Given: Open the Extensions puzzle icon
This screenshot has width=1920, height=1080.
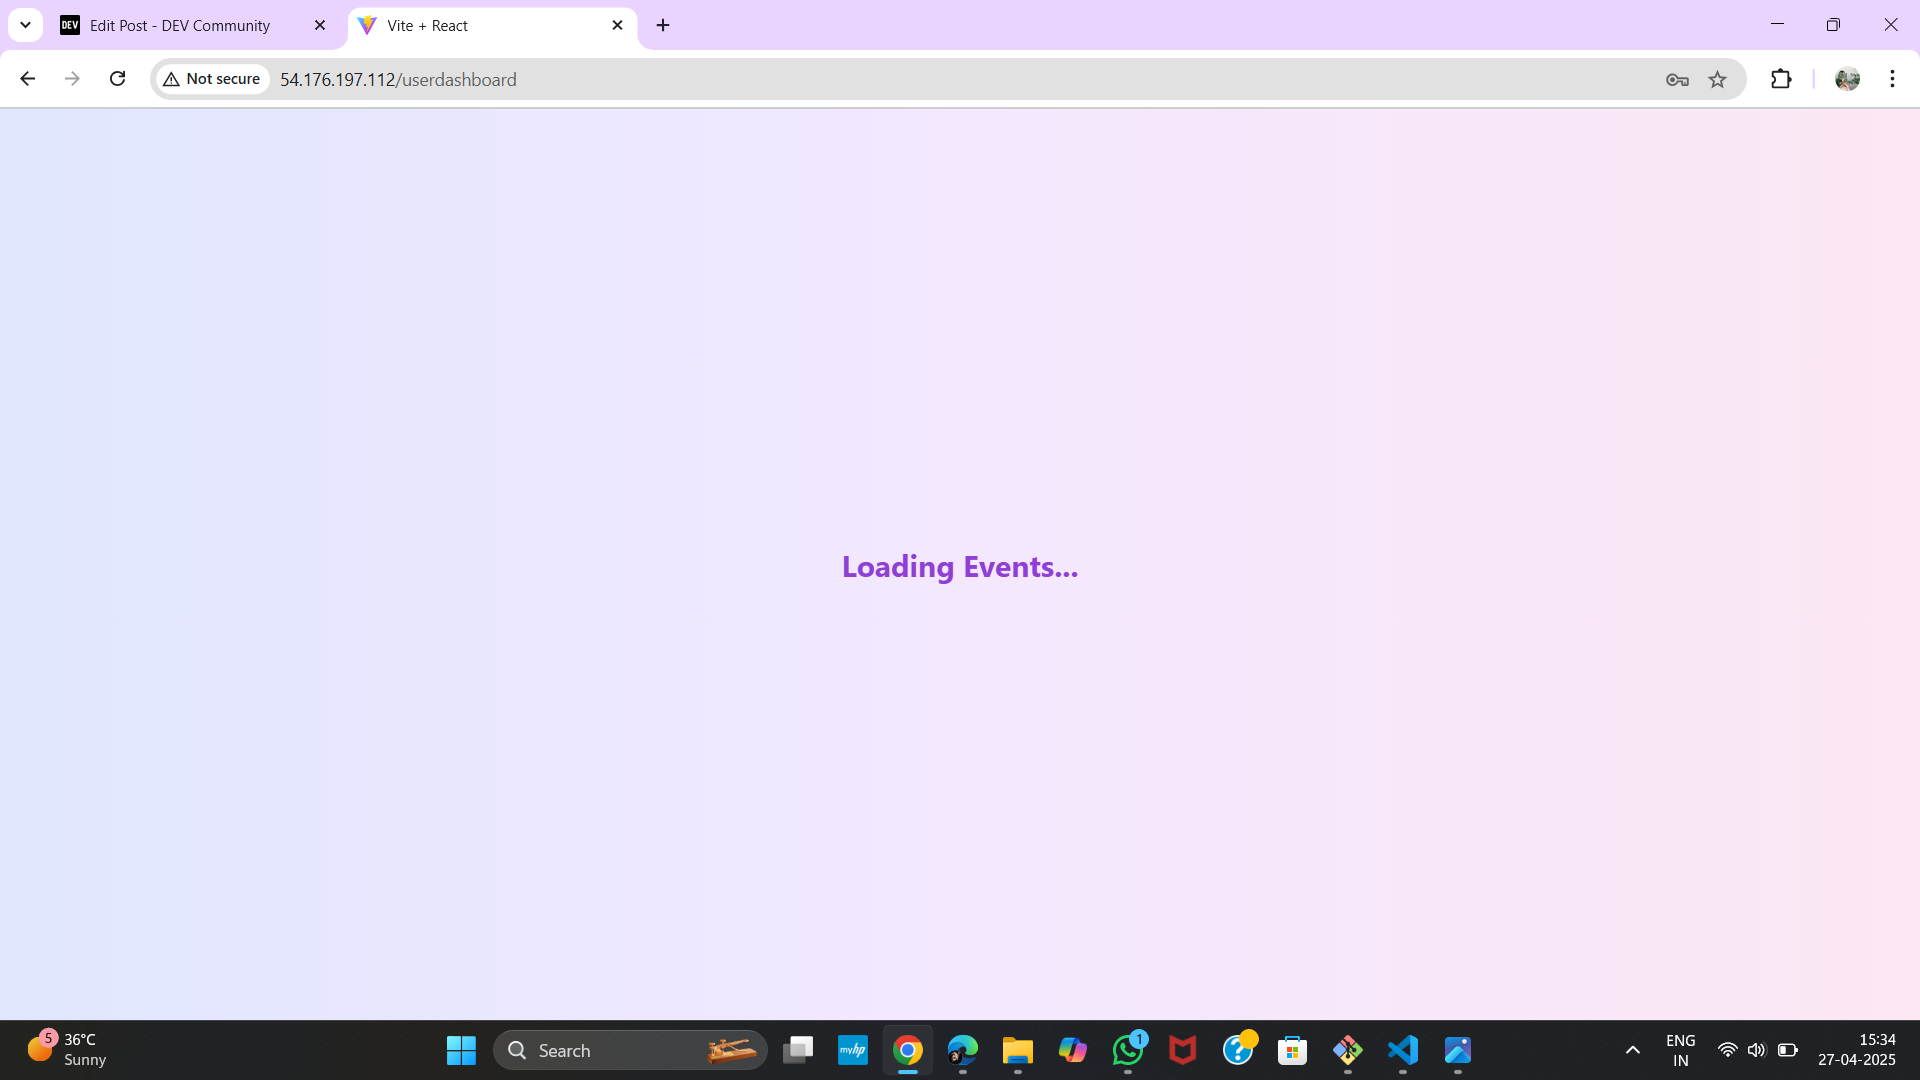Looking at the screenshot, I should click(x=1781, y=79).
